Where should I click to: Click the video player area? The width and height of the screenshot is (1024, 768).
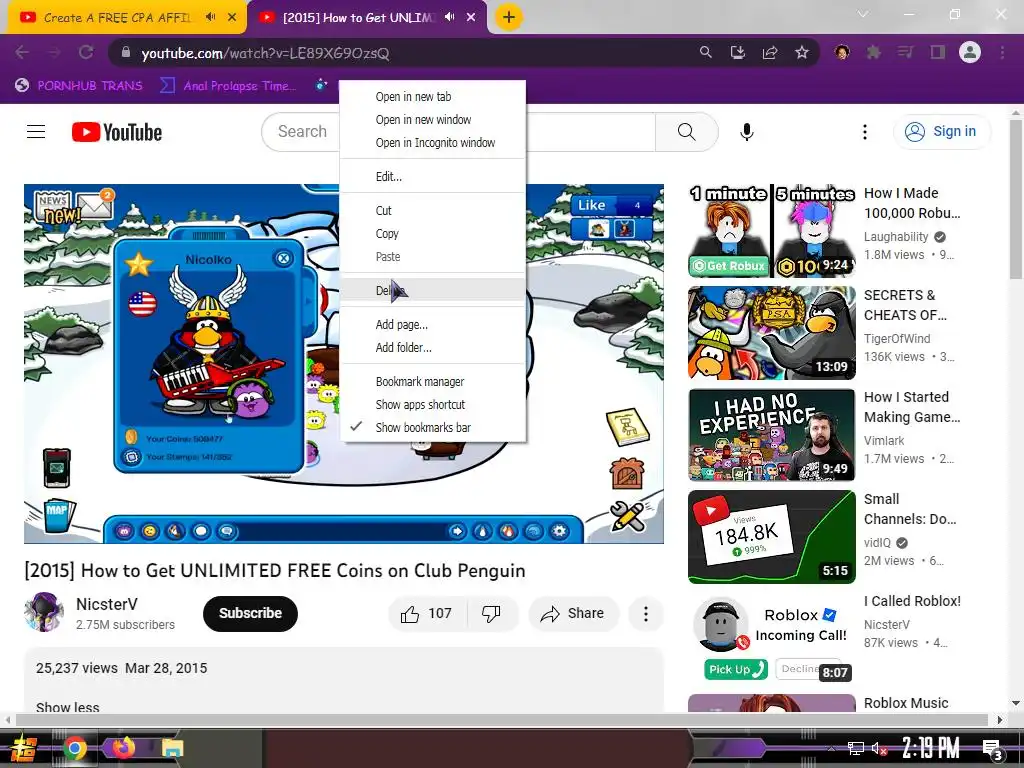point(344,364)
